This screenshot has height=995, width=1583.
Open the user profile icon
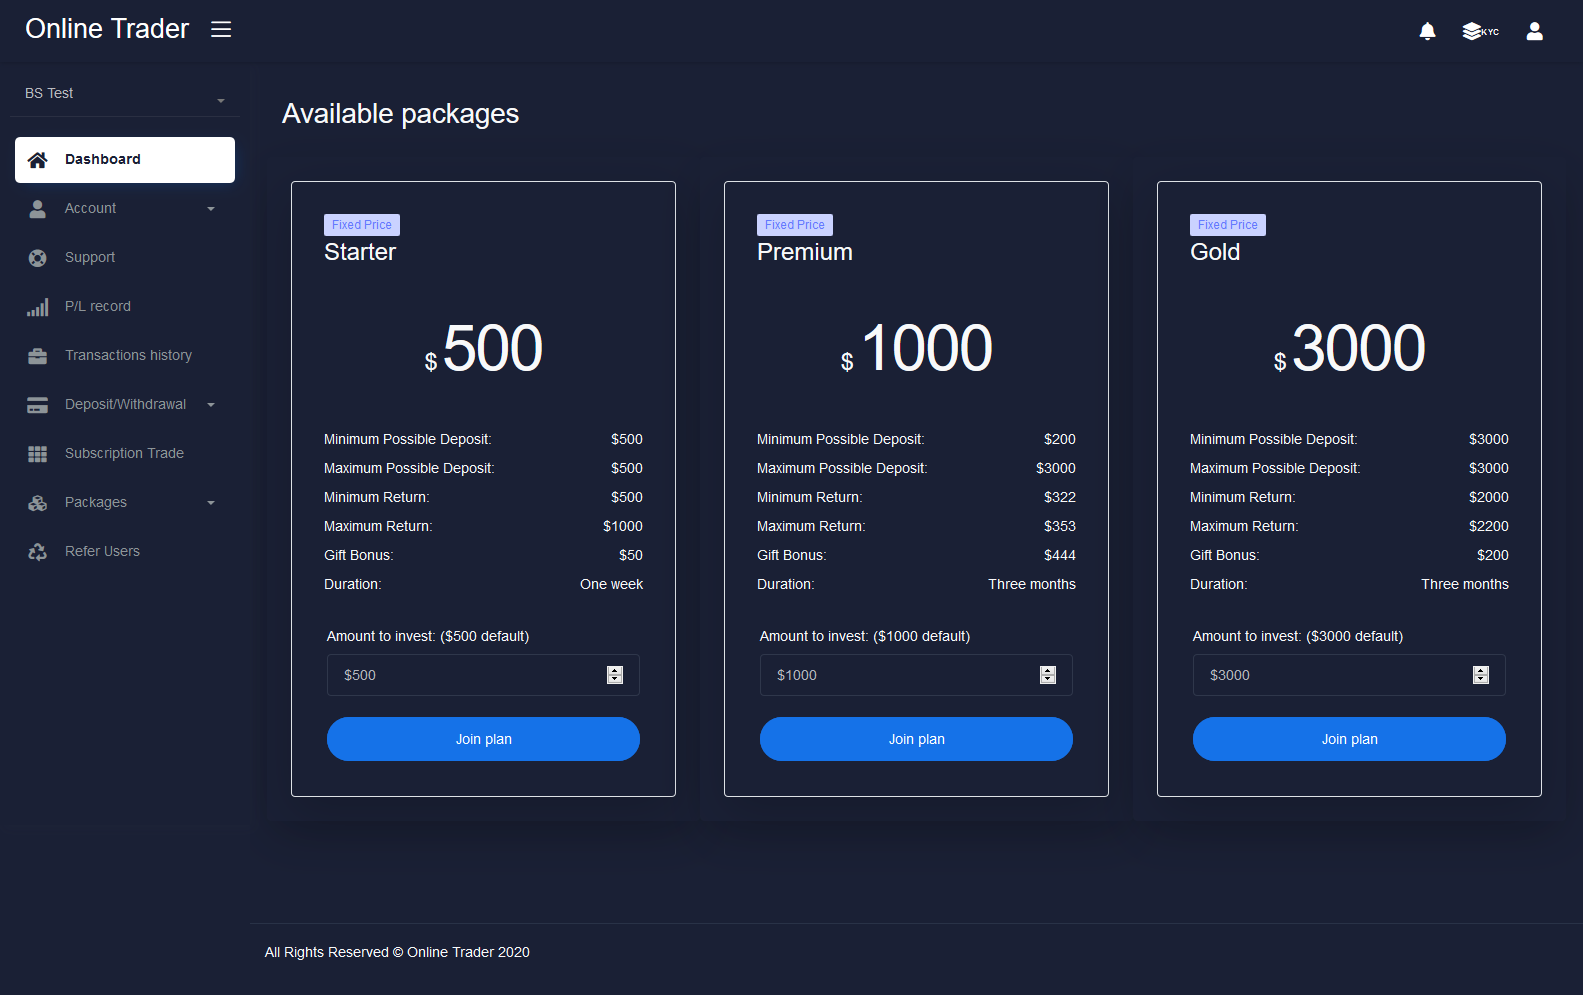[1534, 31]
